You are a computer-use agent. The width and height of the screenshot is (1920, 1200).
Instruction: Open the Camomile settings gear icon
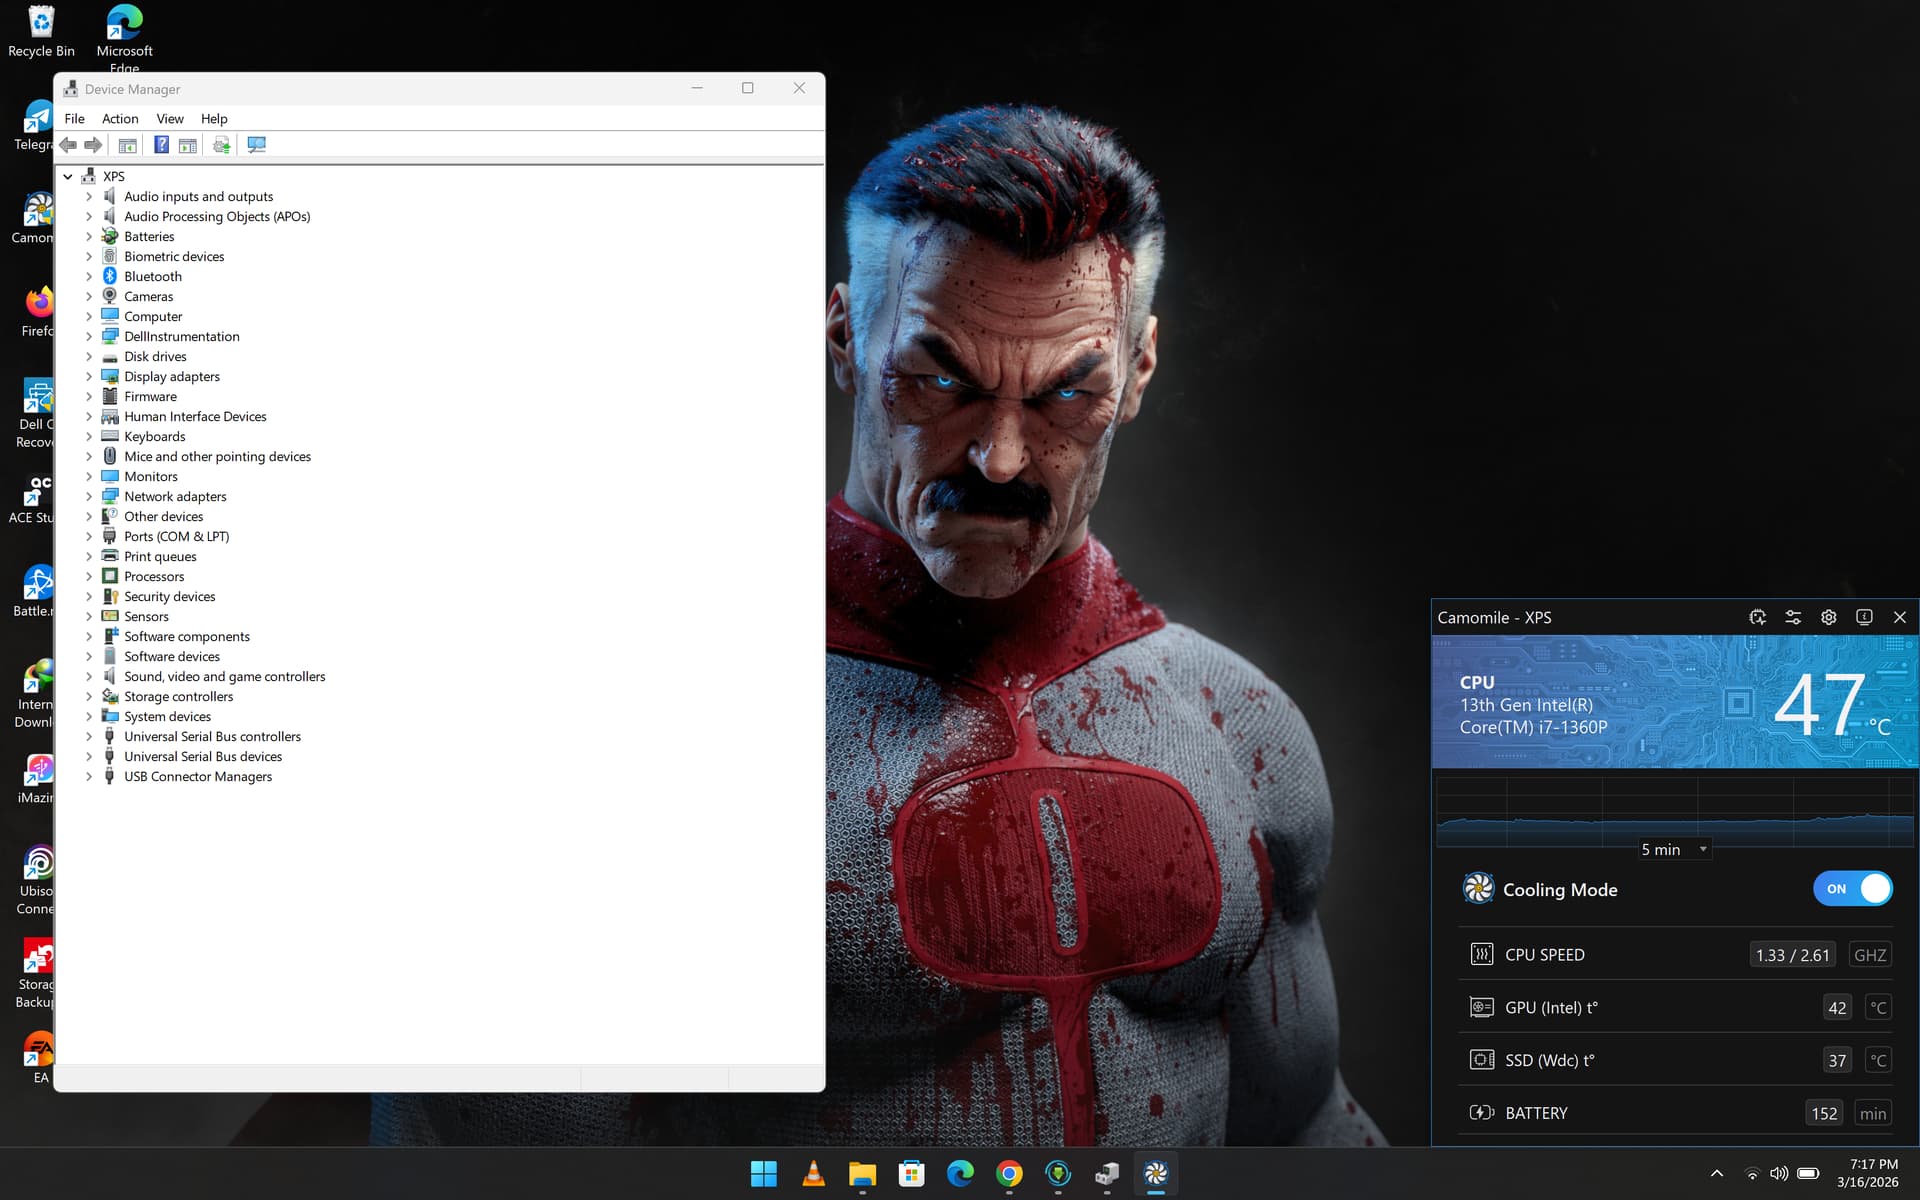(x=1828, y=618)
